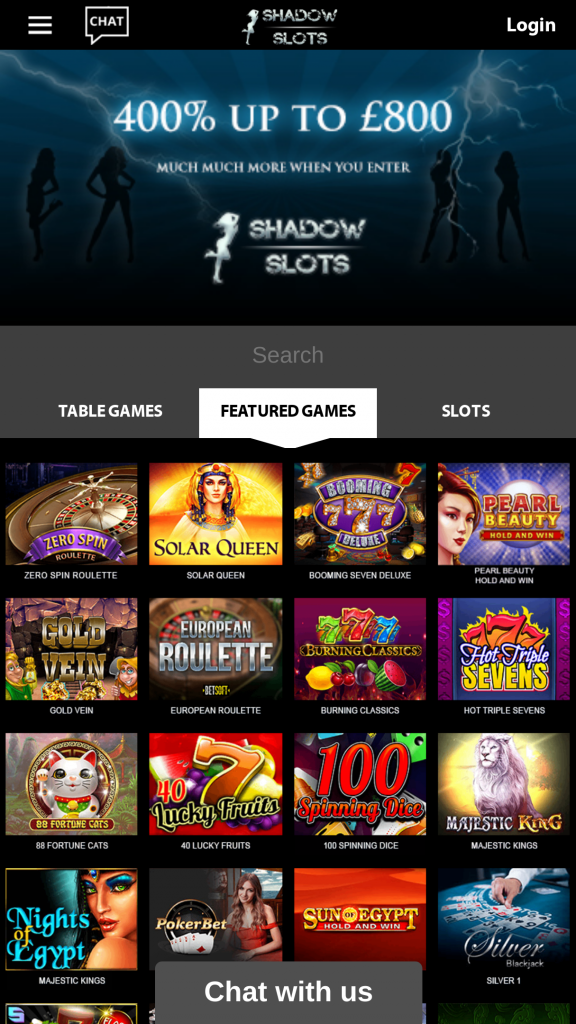Tap the Shadow Slots header logo
This screenshot has width=576, height=1024.
click(289, 25)
